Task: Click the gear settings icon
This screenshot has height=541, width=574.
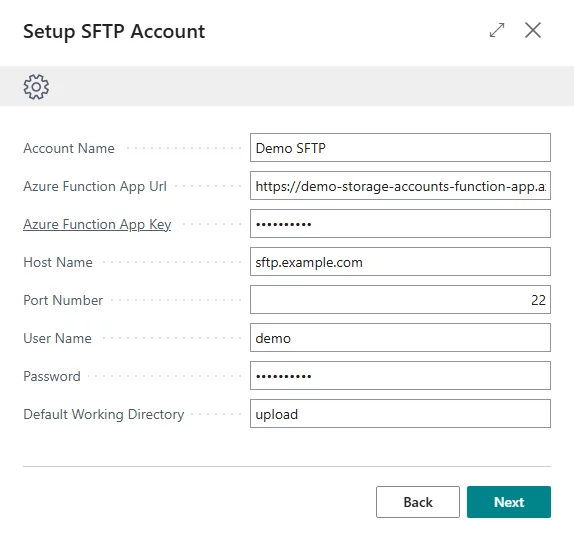Action: [36, 87]
